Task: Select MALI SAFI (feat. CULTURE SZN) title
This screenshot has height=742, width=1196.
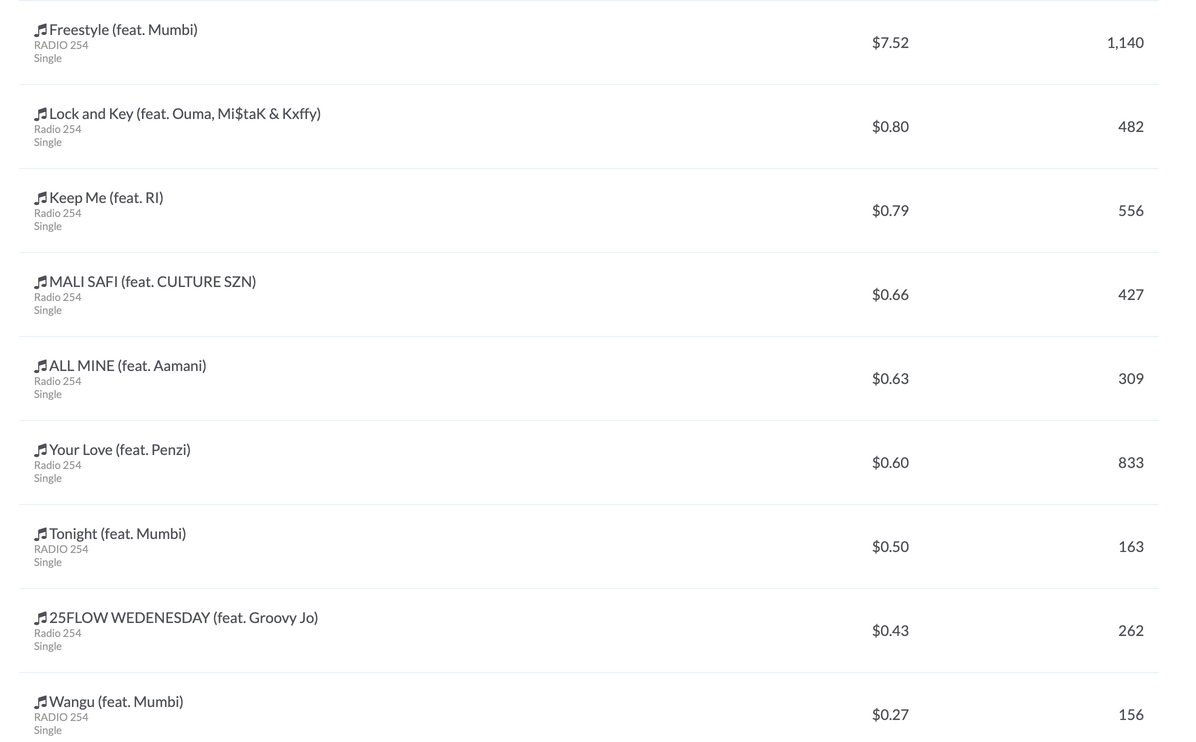Action: point(153,281)
